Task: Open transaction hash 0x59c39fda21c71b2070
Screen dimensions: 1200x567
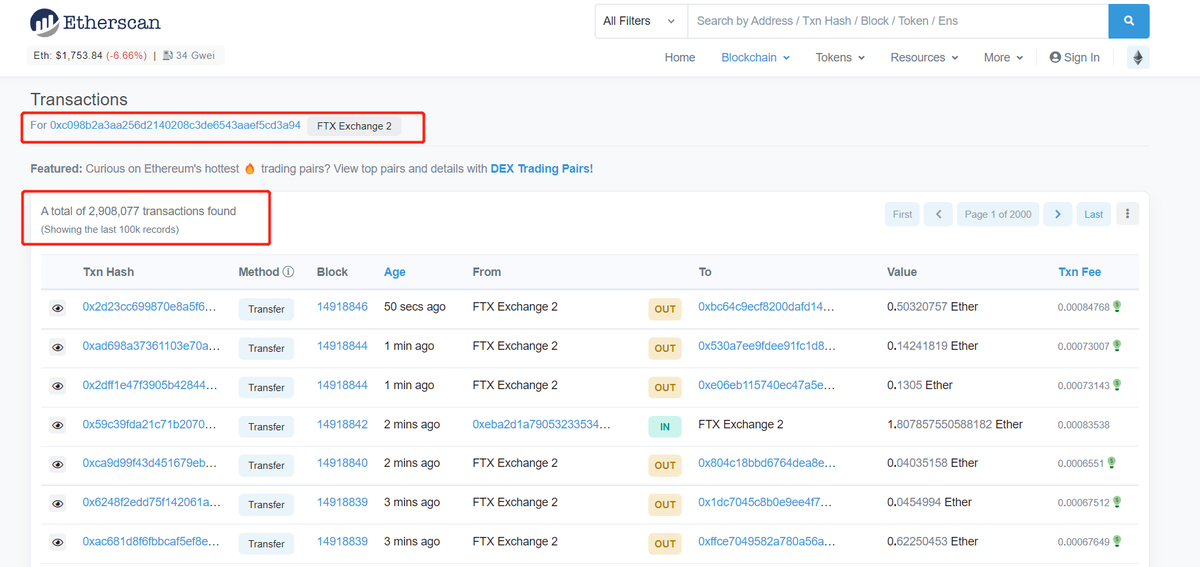Action: coord(150,424)
